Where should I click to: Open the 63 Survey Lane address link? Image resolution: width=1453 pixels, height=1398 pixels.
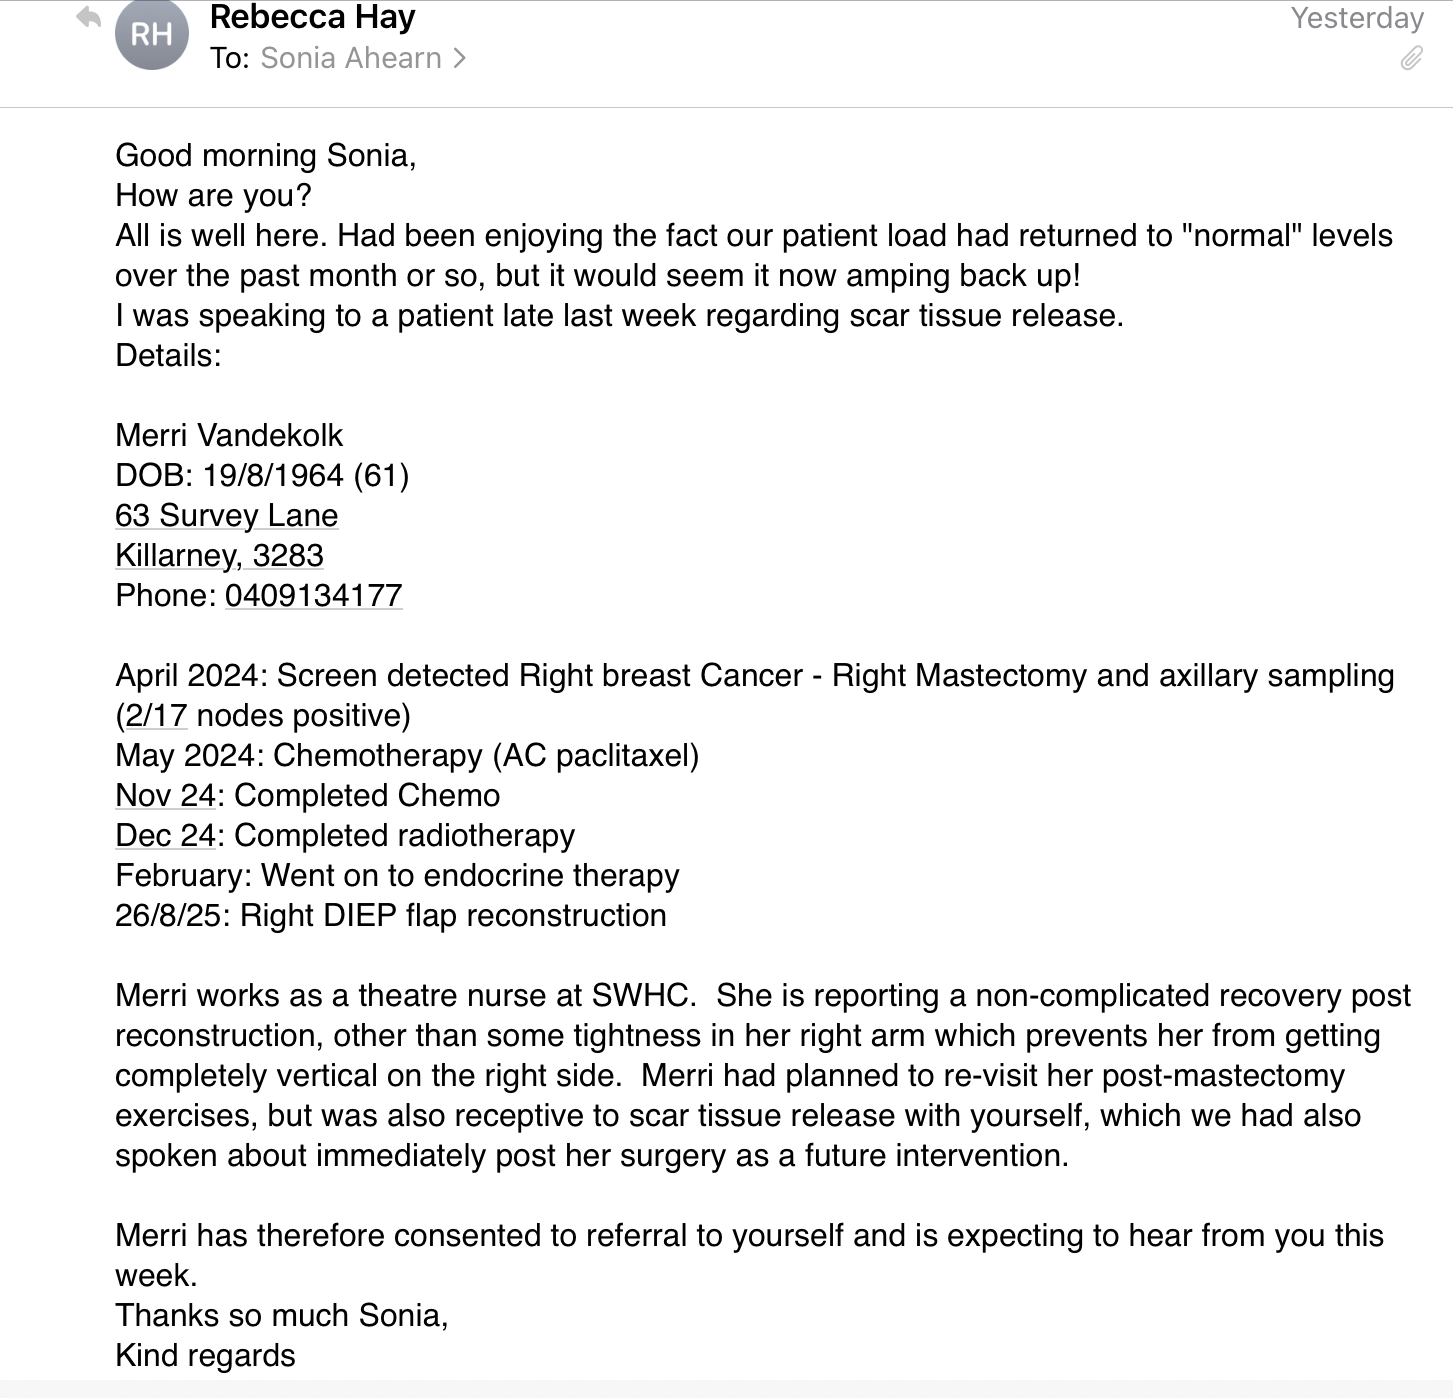tap(227, 515)
